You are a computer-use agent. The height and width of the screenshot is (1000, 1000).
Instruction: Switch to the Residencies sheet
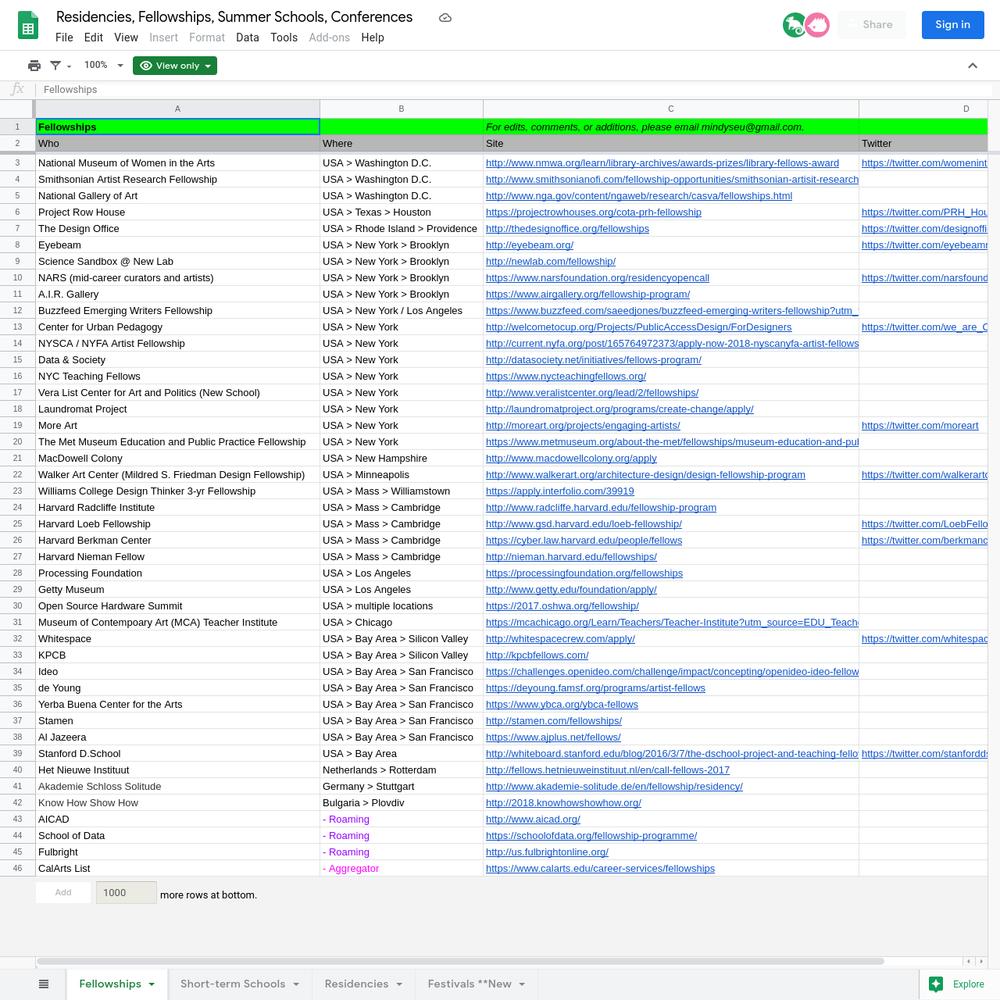357,984
